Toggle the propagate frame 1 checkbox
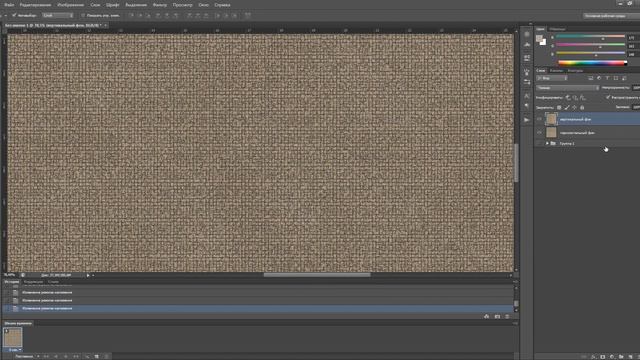640x360 pixels. [x=608, y=97]
